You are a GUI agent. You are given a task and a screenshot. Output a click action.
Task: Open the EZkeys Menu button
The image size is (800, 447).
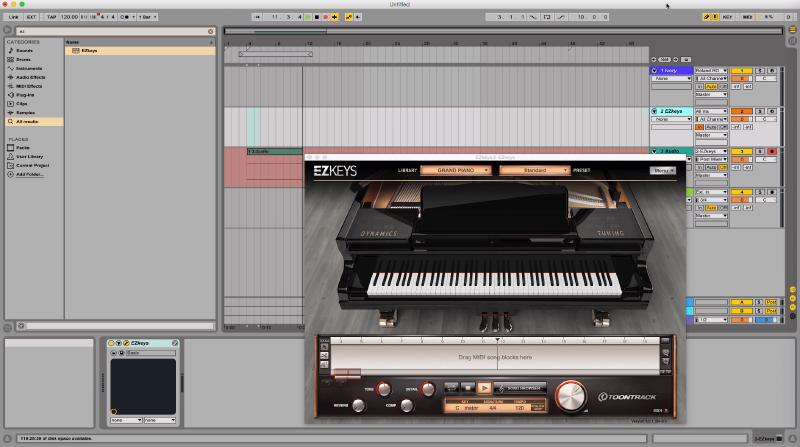pyautogui.click(x=662, y=170)
